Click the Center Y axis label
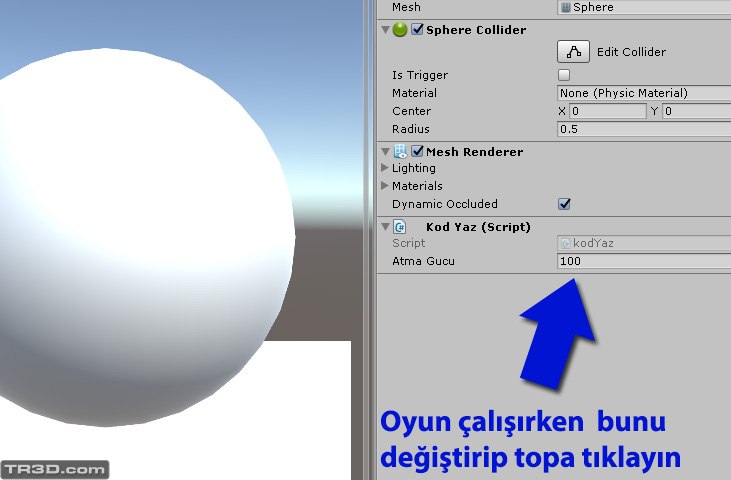The height and width of the screenshot is (480, 731). pyautogui.click(x=654, y=111)
